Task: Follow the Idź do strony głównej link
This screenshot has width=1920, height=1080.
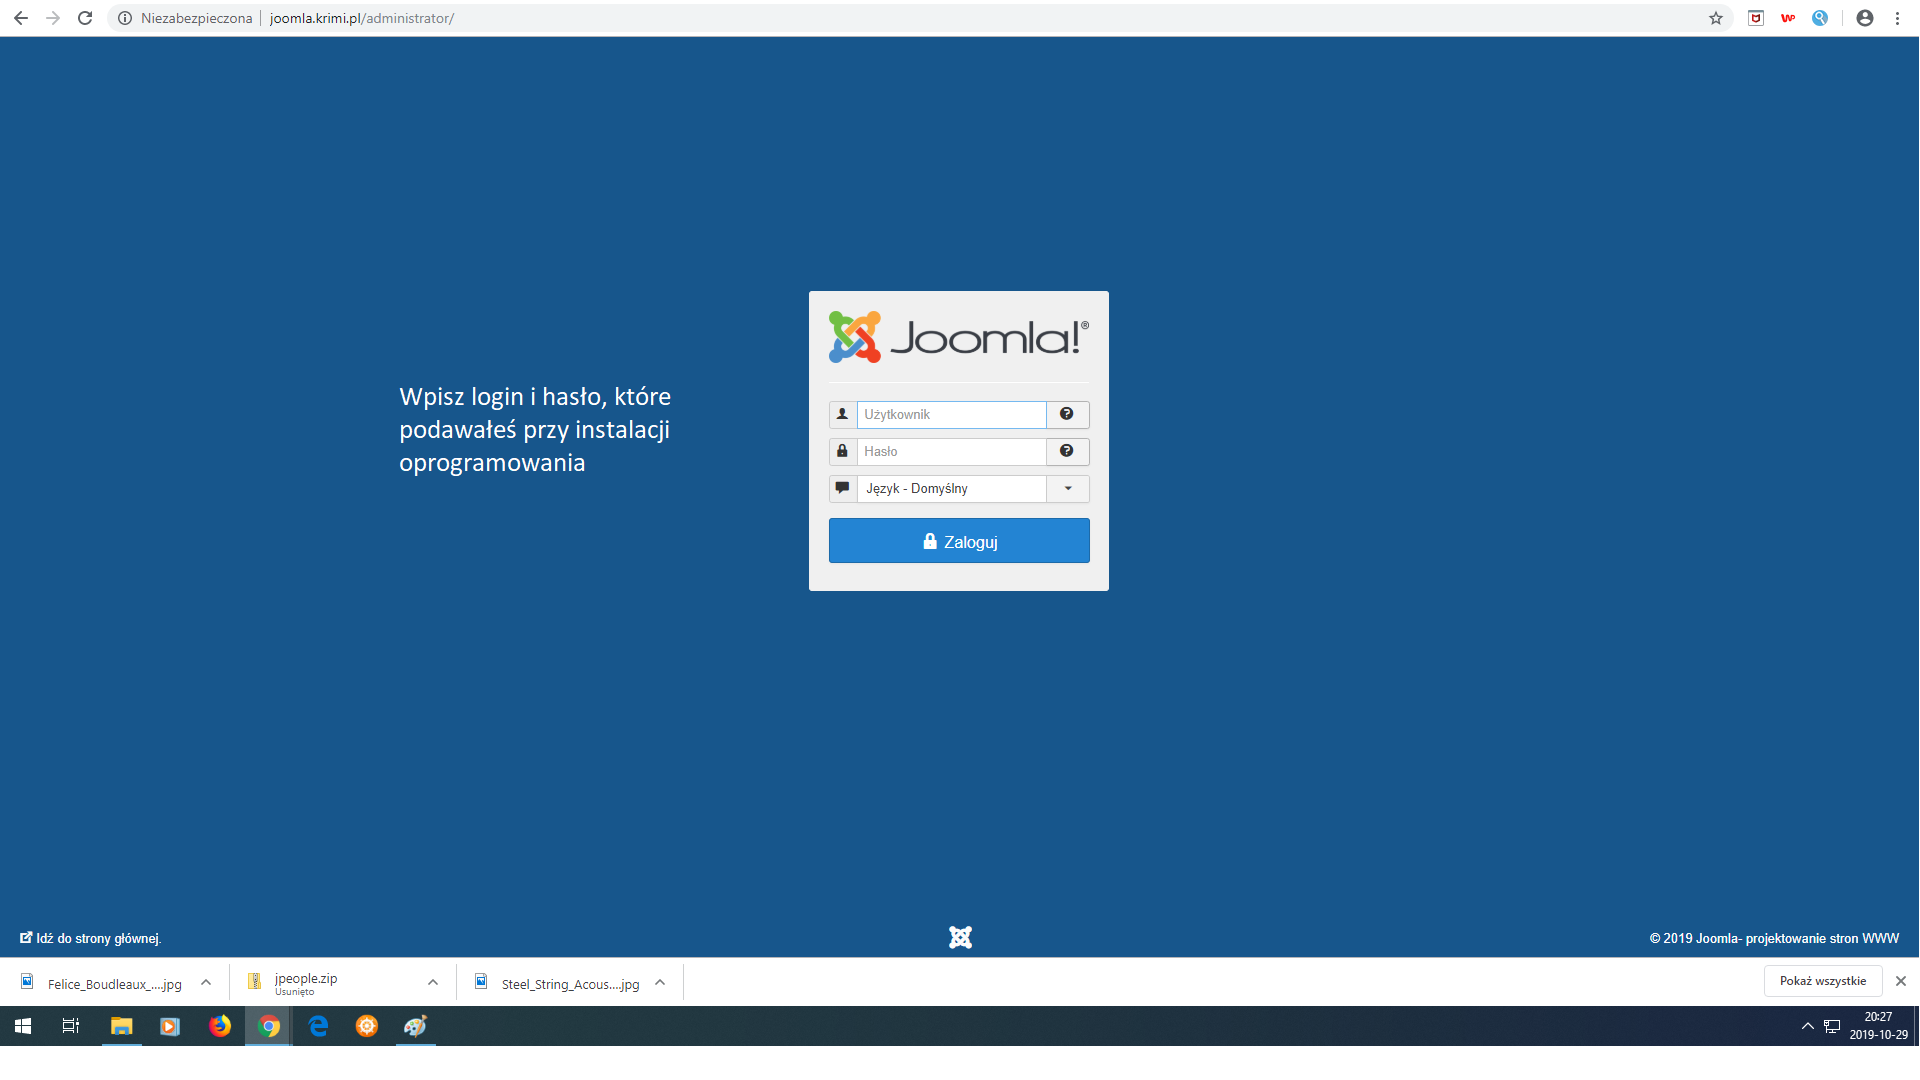Action: click(x=98, y=938)
